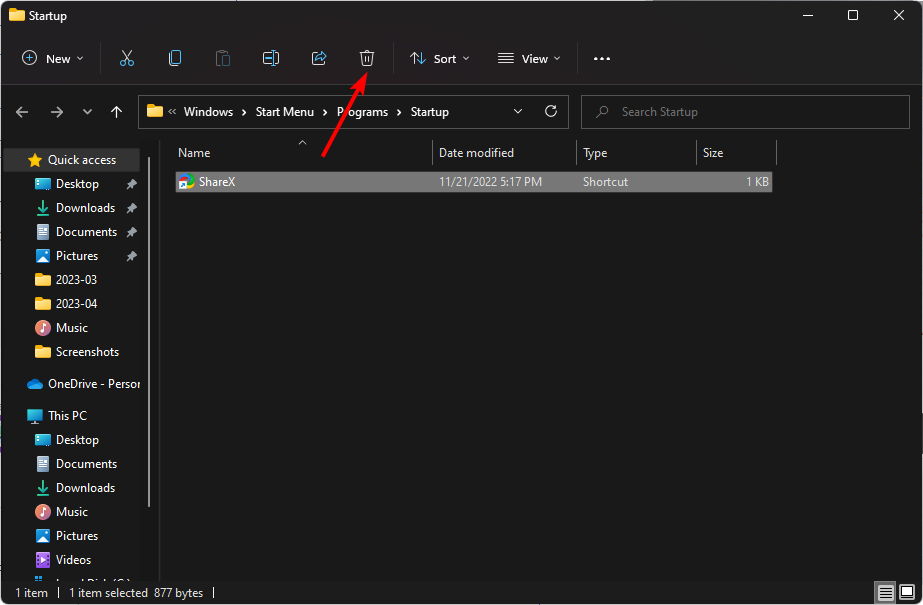The width and height of the screenshot is (923, 605).
Task: Open the View dropdown
Action: pyautogui.click(x=529, y=58)
